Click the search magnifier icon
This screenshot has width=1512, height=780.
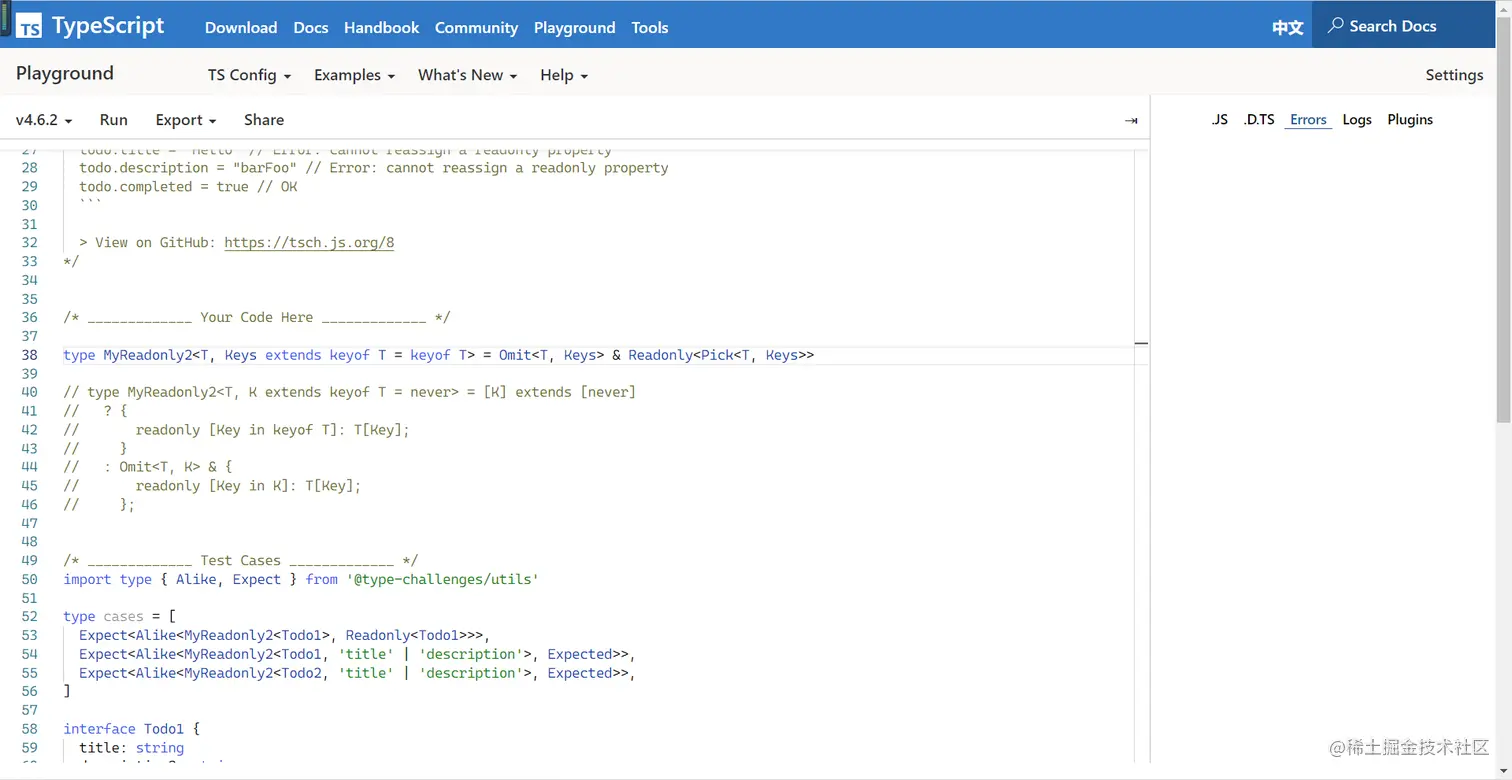click(x=1335, y=26)
